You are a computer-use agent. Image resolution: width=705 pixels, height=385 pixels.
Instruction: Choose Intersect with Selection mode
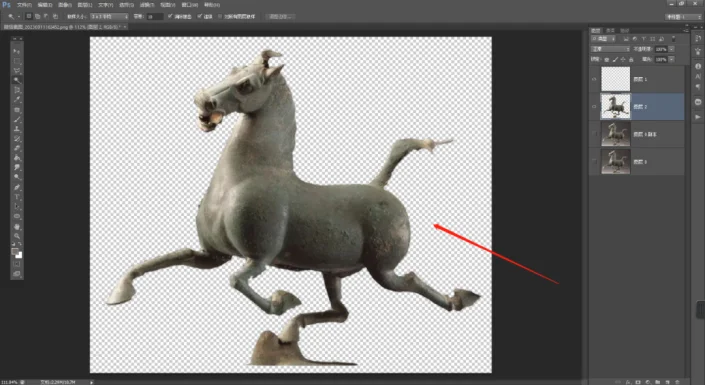(55, 16)
